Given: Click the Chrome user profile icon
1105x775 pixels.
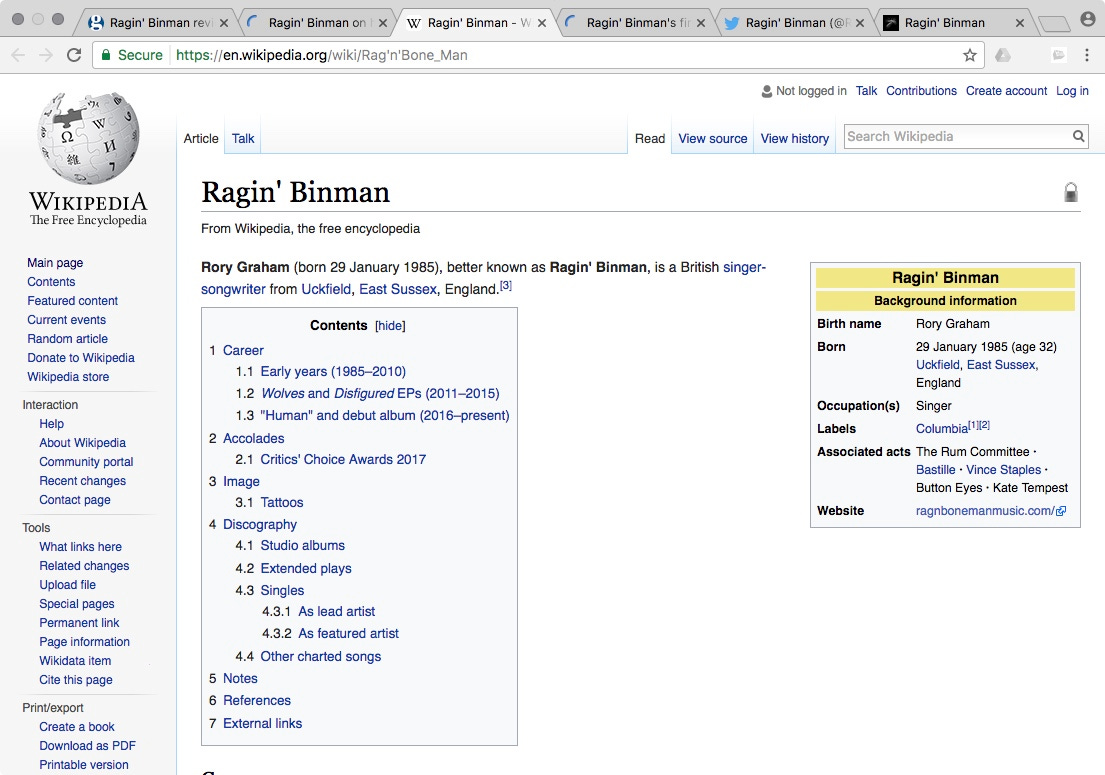Looking at the screenshot, I should [1088, 19].
